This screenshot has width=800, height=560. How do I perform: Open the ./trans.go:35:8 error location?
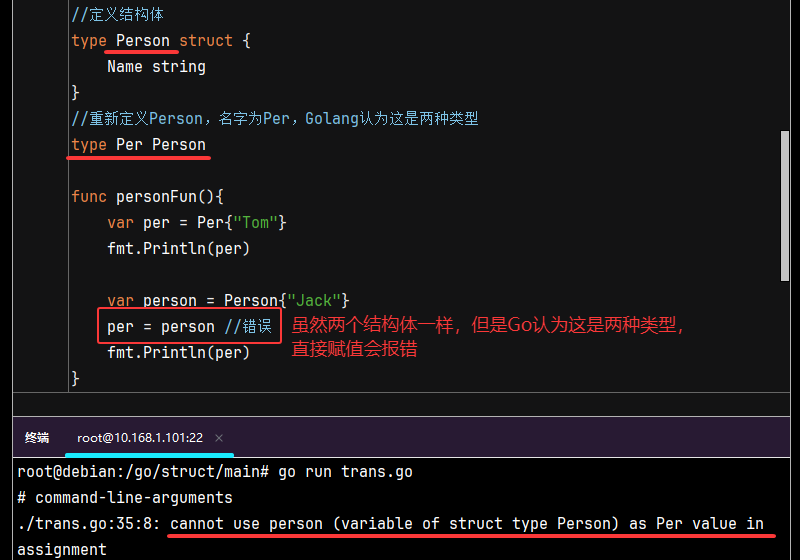click(x=89, y=523)
